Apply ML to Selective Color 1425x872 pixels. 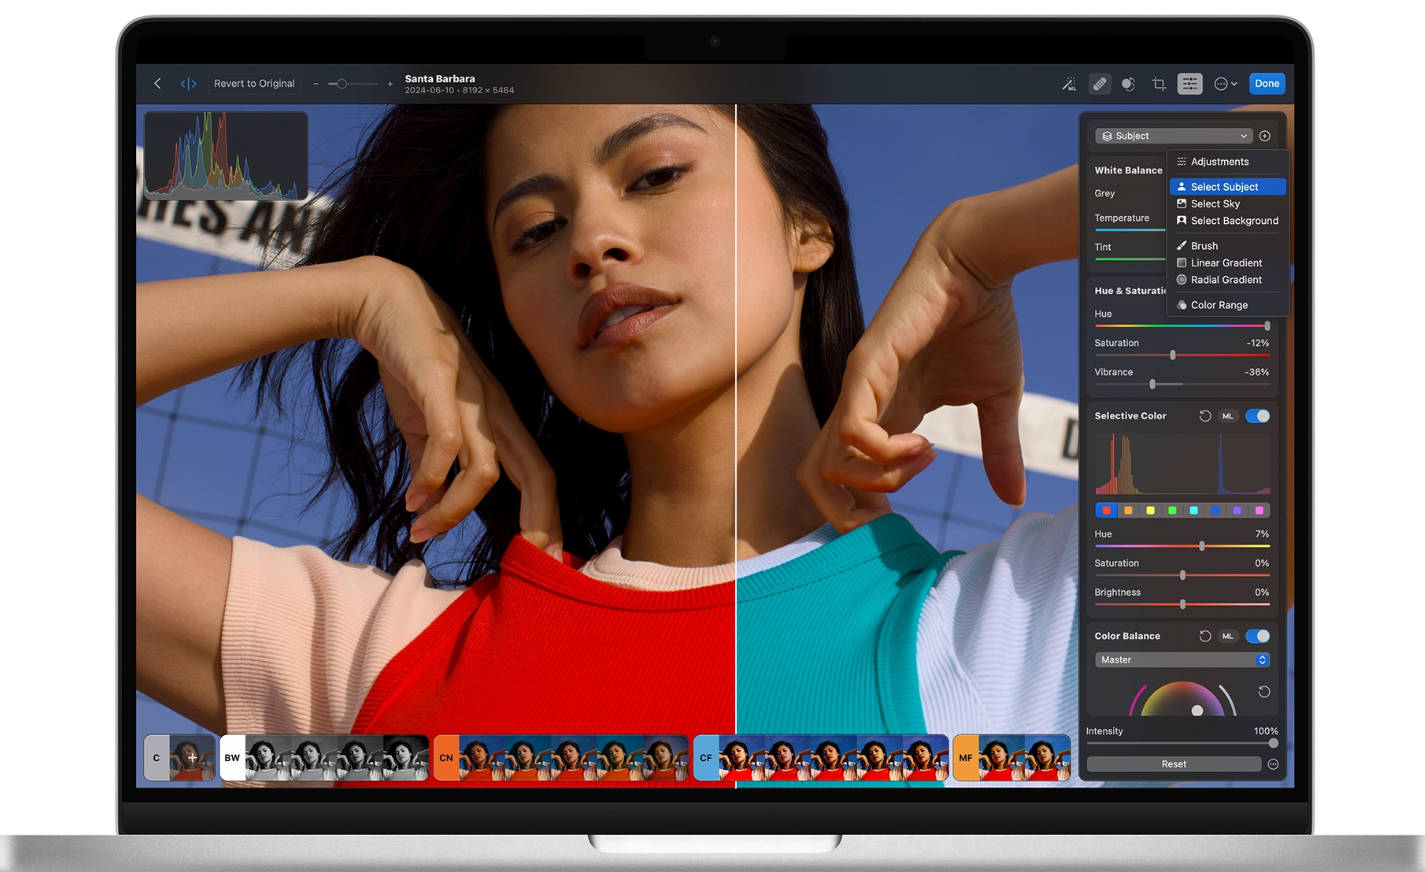point(1228,416)
